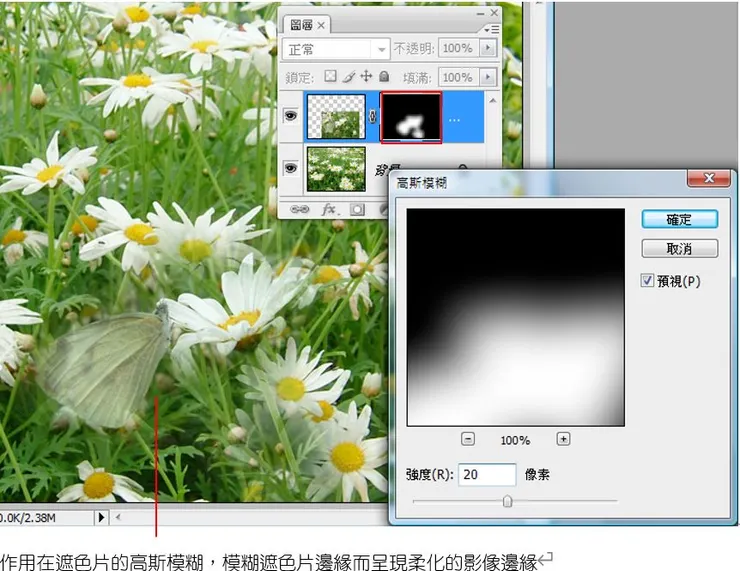
Task: Minimize the 圖層 layers panel
Action: click(480, 14)
